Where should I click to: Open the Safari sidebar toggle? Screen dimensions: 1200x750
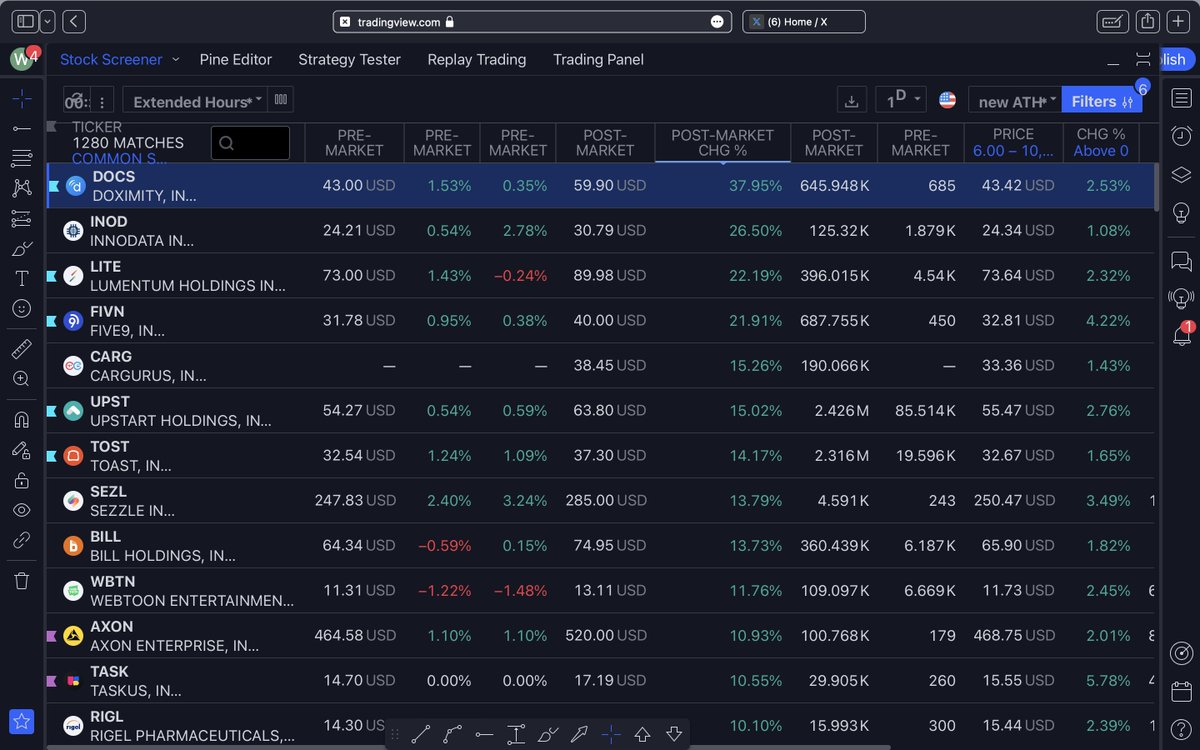tap(25, 21)
